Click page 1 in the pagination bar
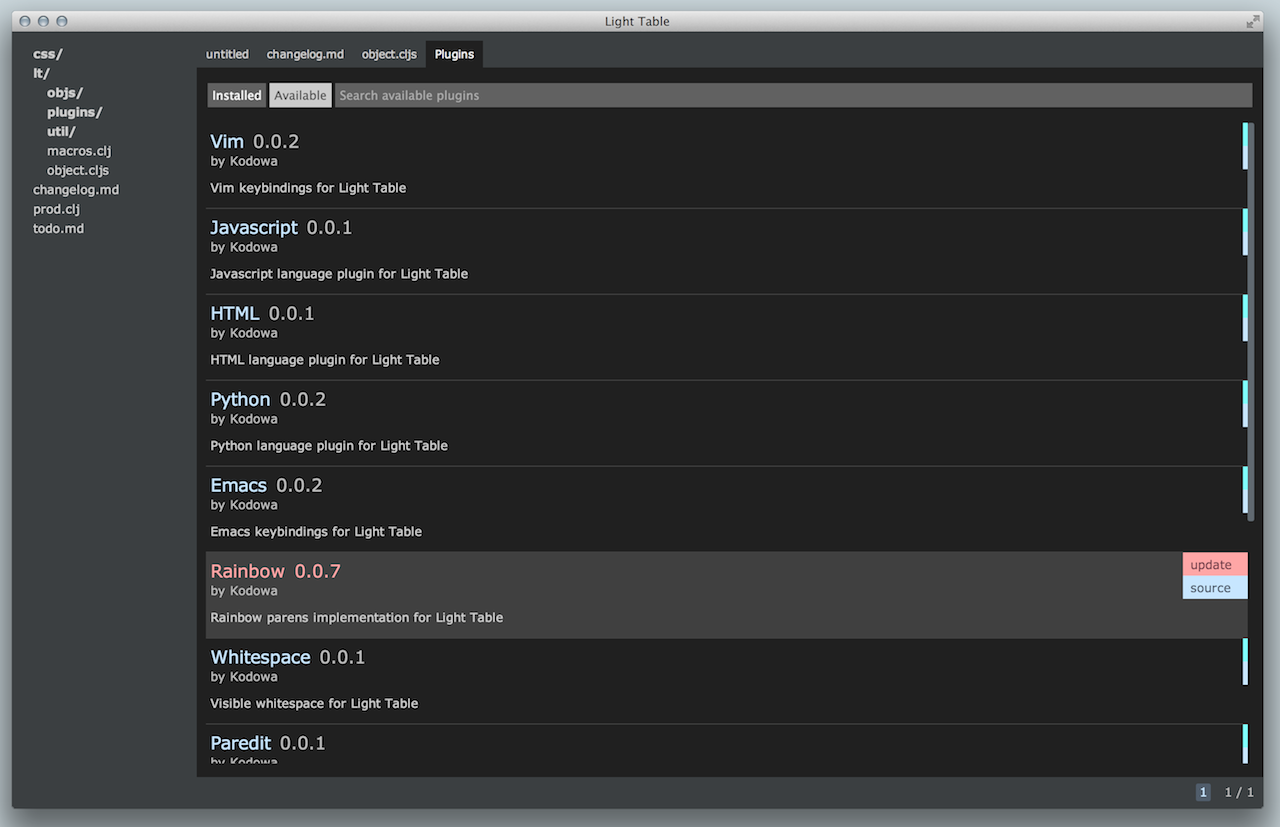 (1203, 791)
